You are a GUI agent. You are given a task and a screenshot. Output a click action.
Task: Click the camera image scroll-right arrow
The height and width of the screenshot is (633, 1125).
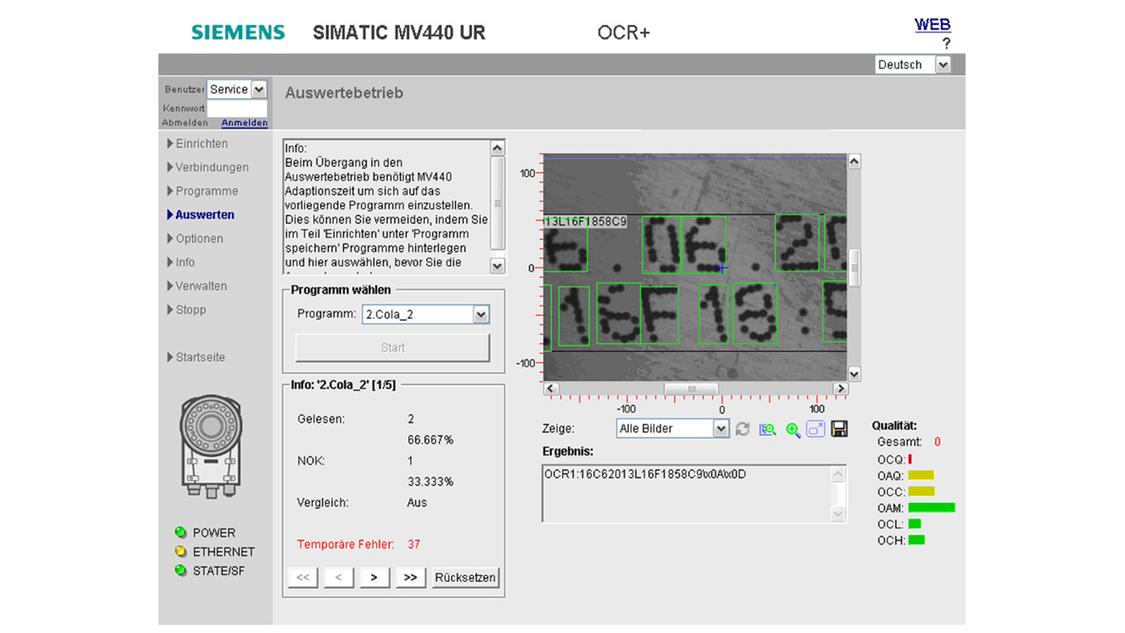tap(839, 388)
